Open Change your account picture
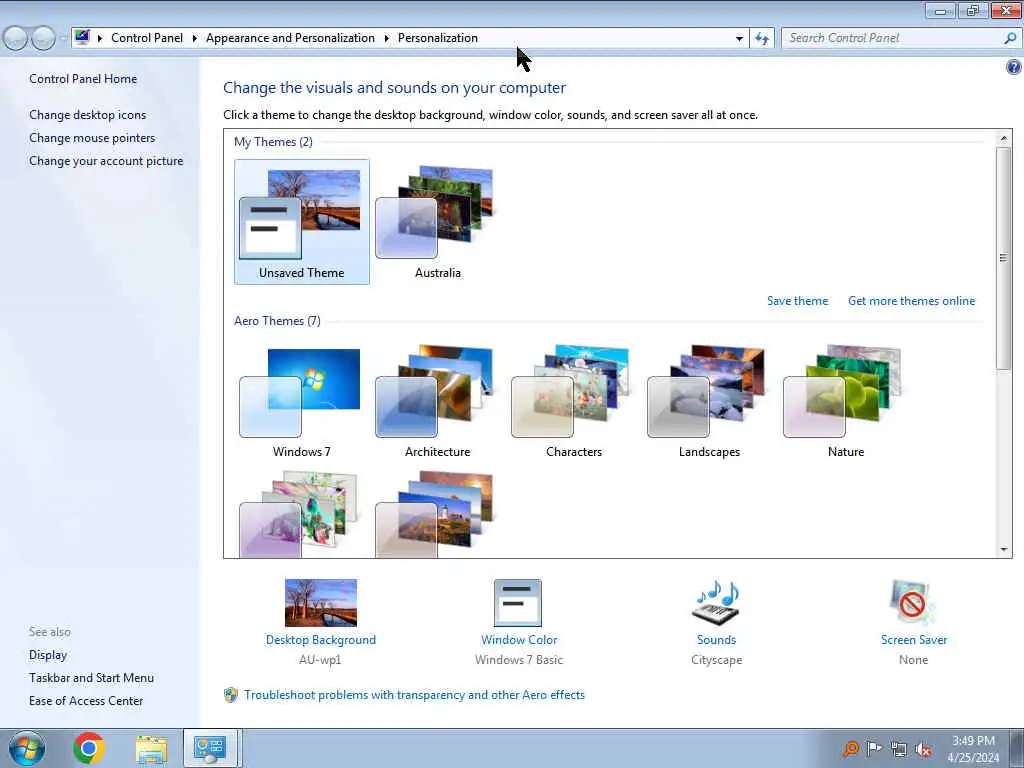Screen dimensions: 1024x768 [106, 161]
